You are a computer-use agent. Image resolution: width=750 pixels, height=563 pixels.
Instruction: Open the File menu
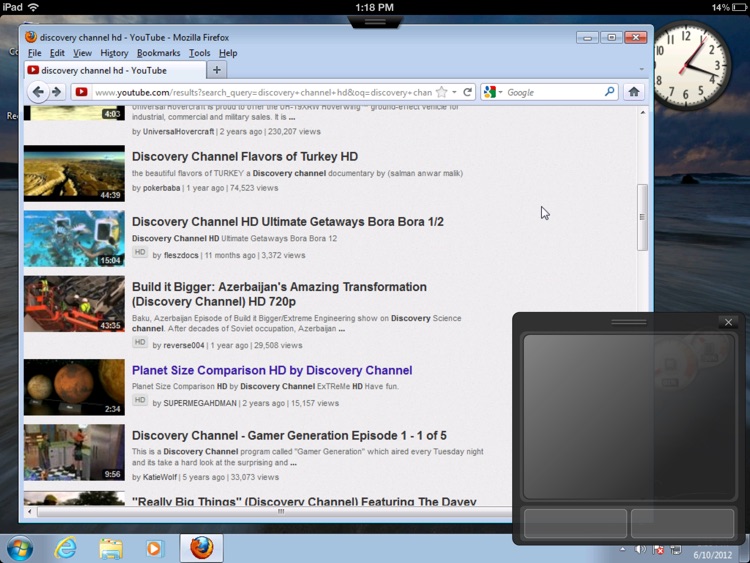[34, 53]
